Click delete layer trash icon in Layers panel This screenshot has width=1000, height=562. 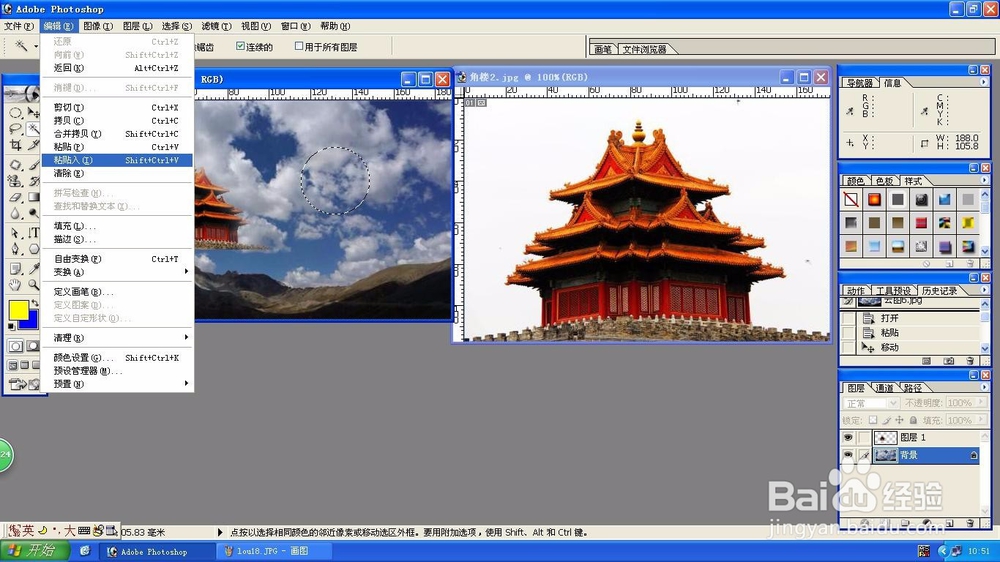[x=971, y=523]
